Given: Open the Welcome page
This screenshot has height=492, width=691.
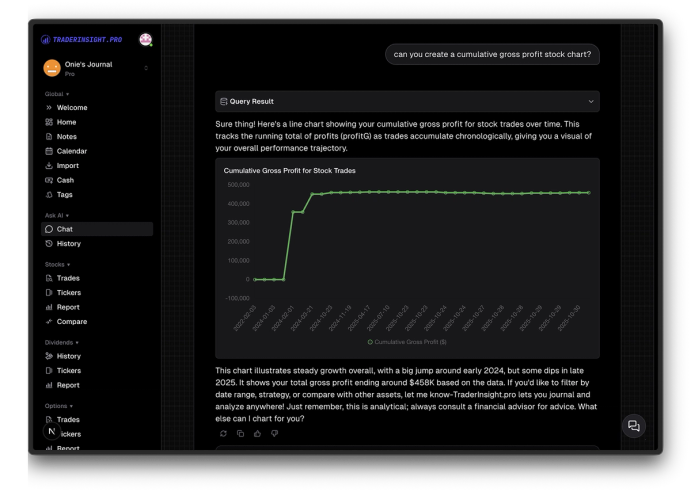Looking at the screenshot, I should tap(72, 108).
